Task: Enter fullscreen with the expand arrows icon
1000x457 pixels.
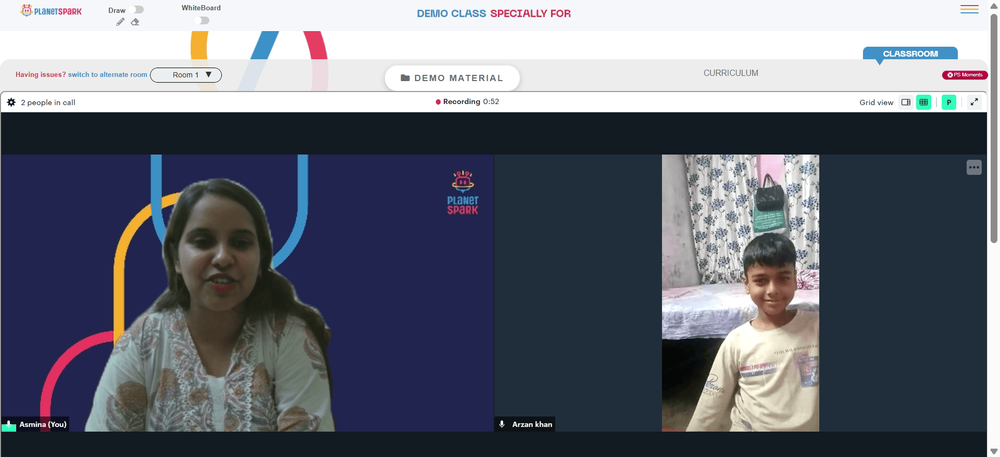Action: pyautogui.click(x=974, y=102)
